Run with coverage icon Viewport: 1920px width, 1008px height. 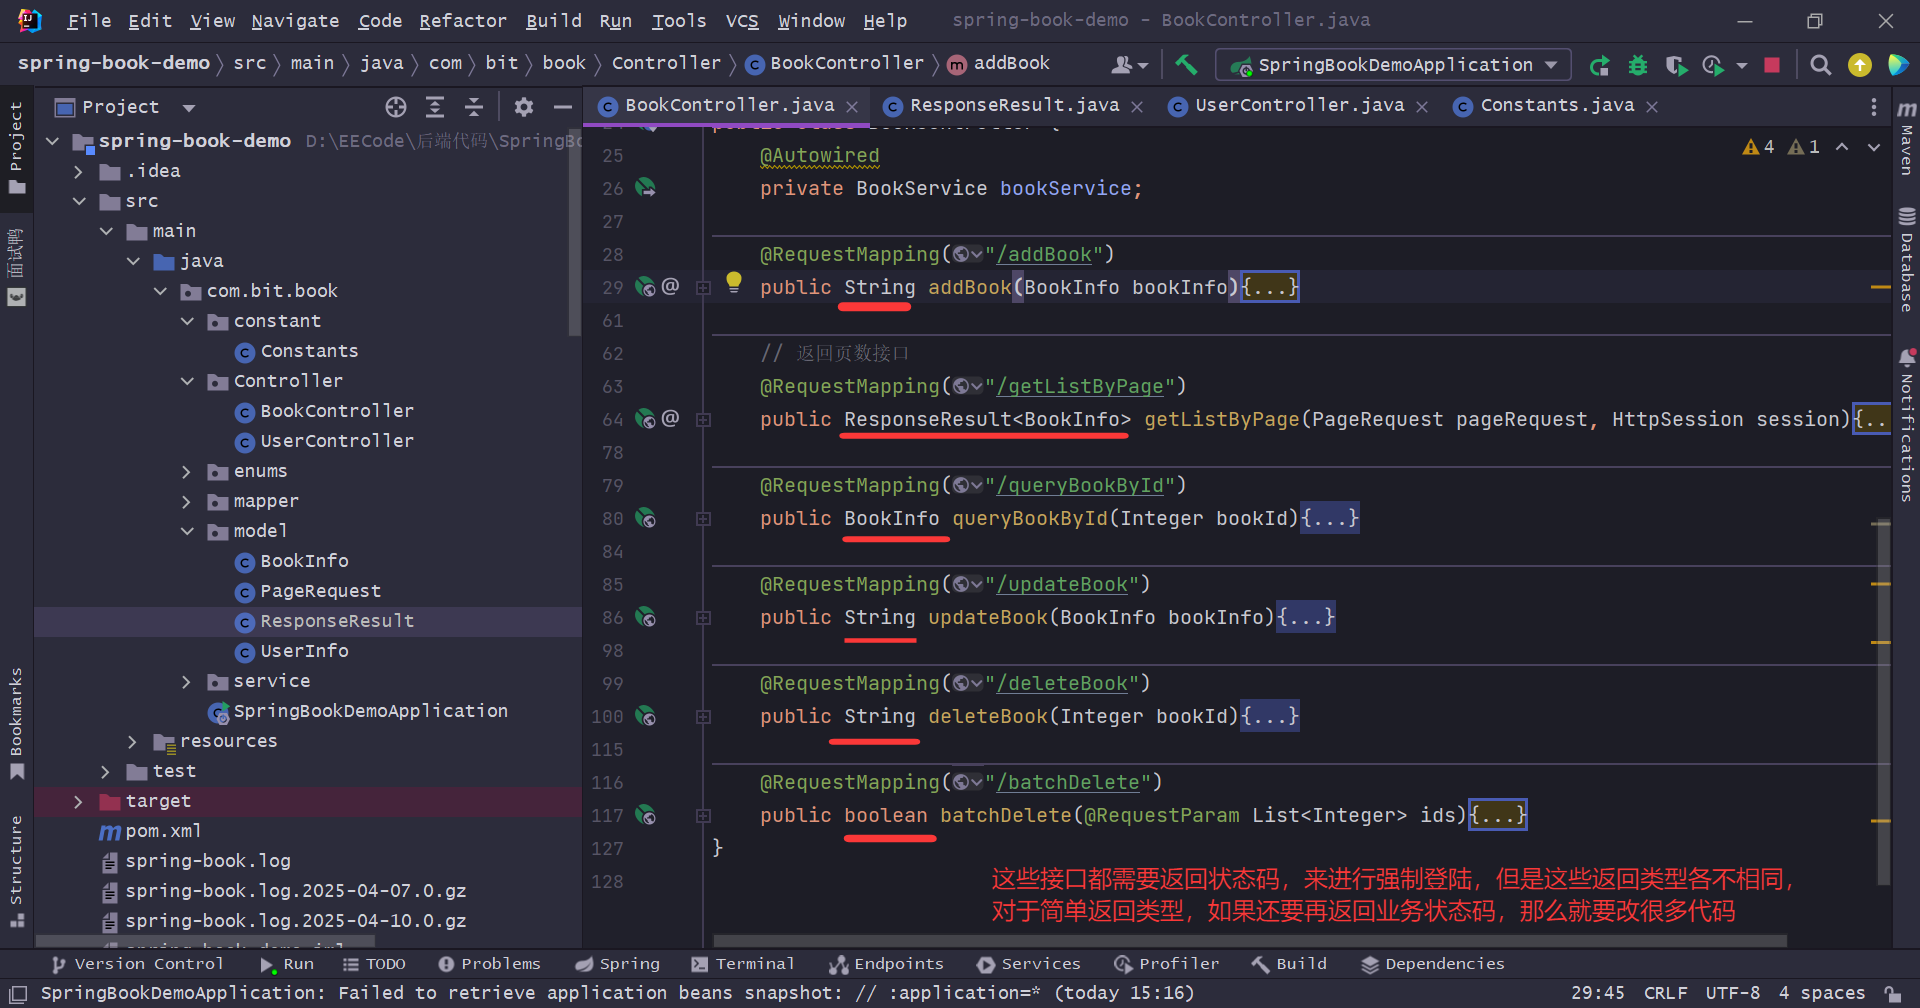(x=1676, y=65)
